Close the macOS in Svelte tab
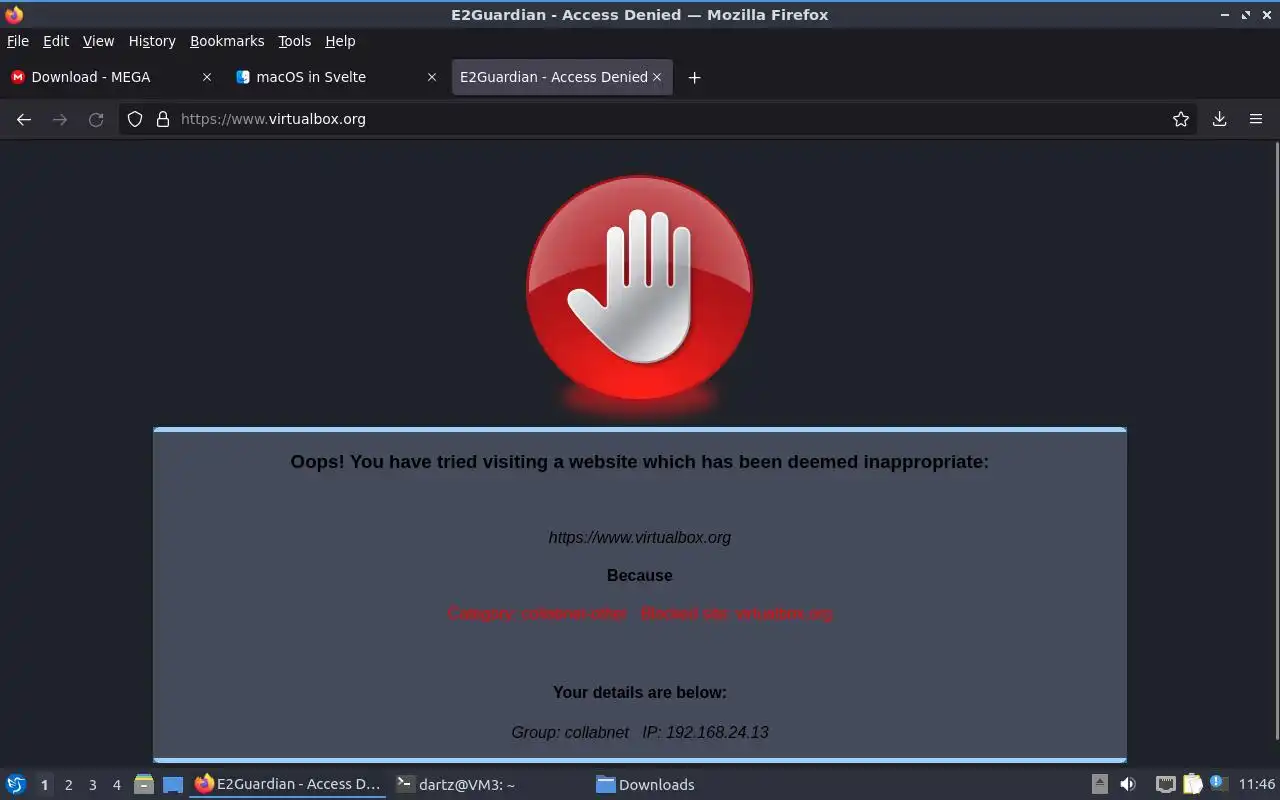The image size is (1280, 800). [432, 77]
